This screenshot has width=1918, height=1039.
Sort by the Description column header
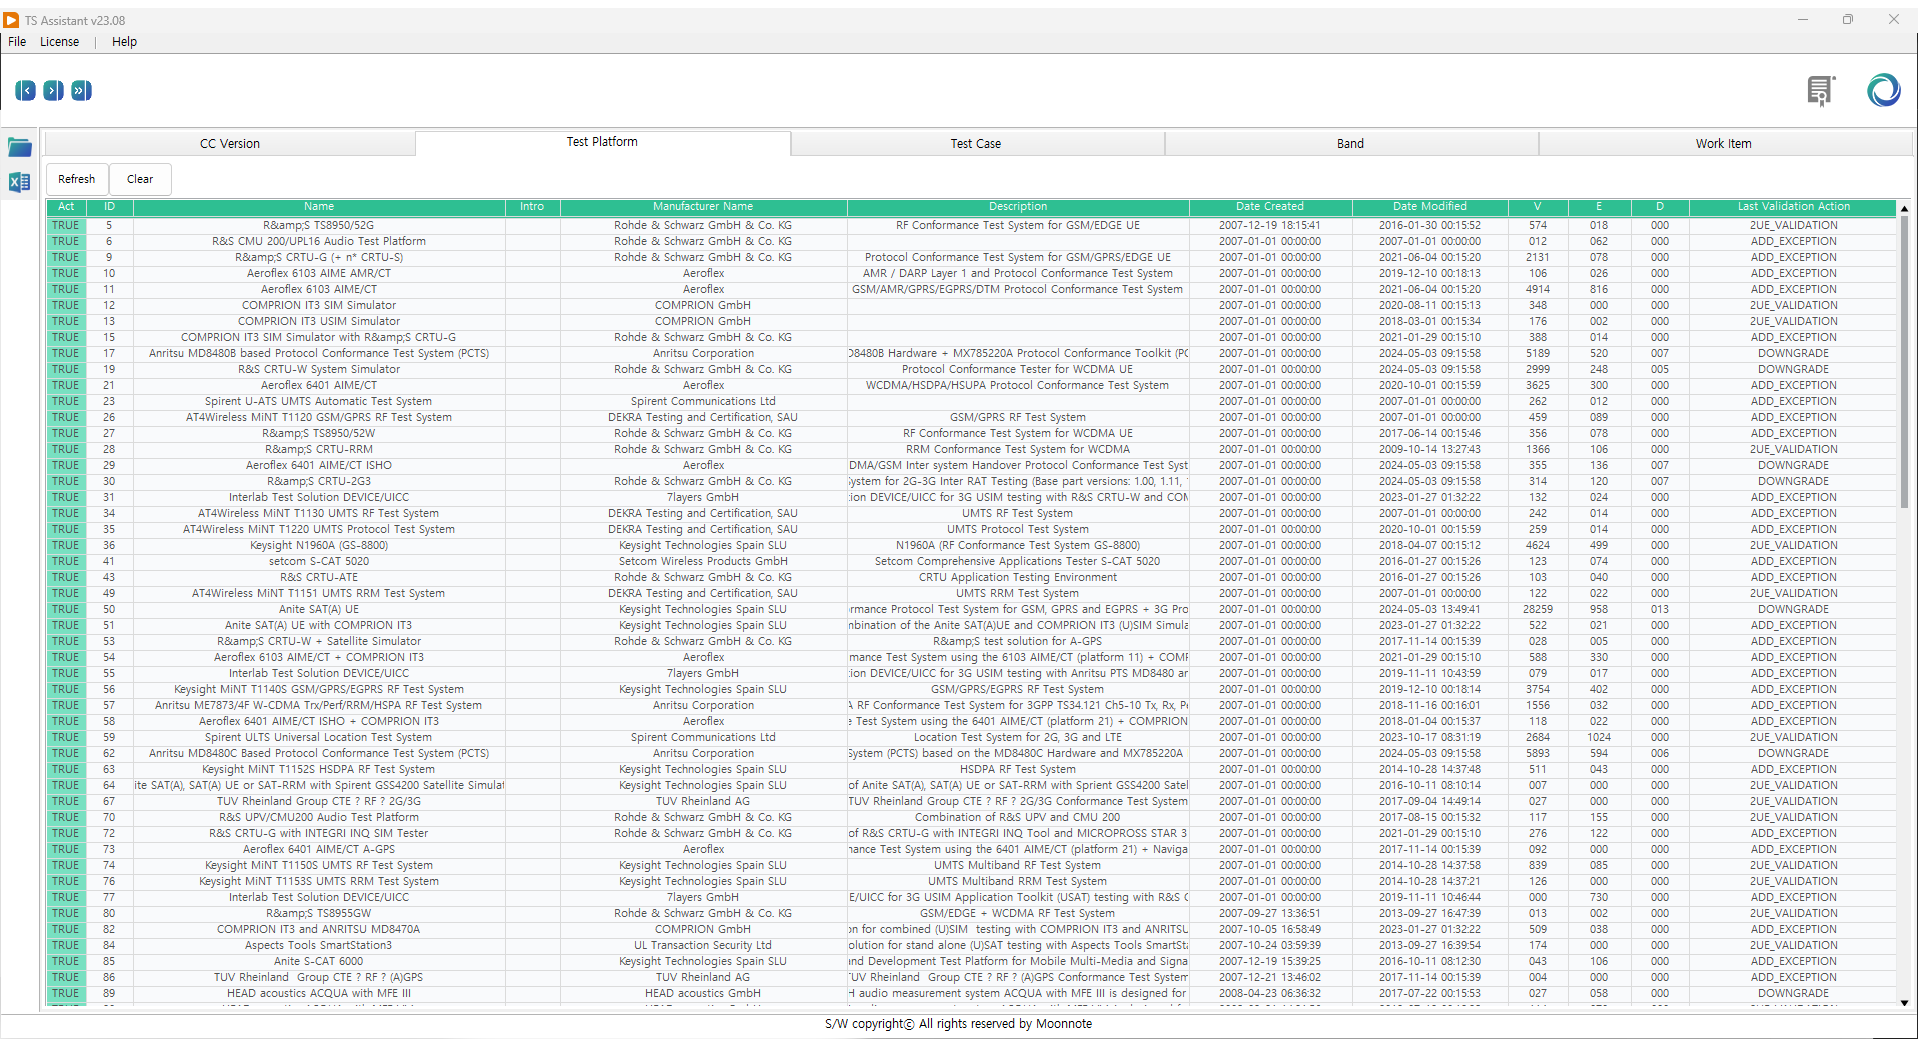(1018, 207)
